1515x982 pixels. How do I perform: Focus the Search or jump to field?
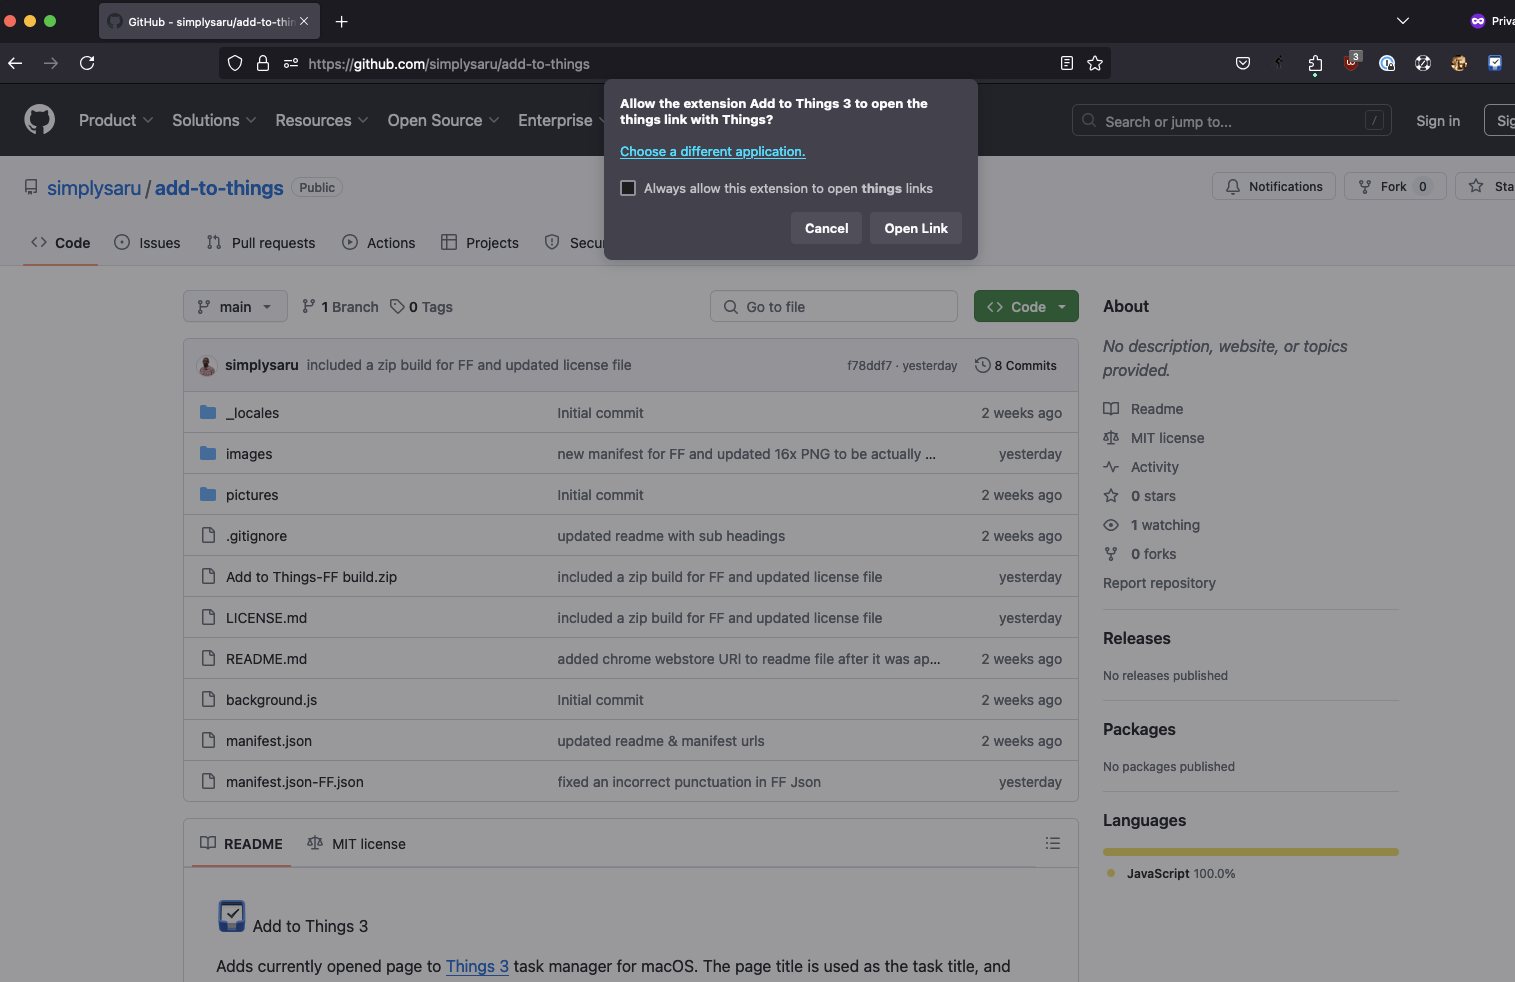(1232, 120)
